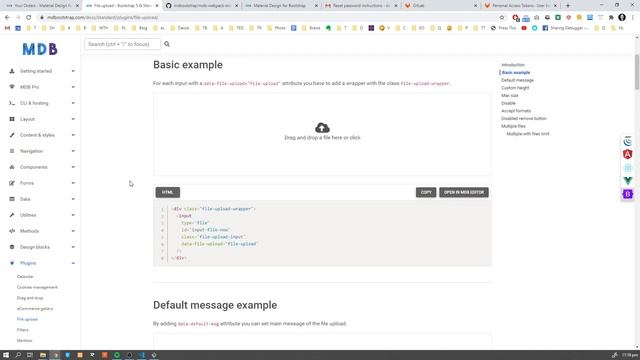Select the HTML code tab
The width and height of the screenshot is (640, 360).
coord(168,192)
